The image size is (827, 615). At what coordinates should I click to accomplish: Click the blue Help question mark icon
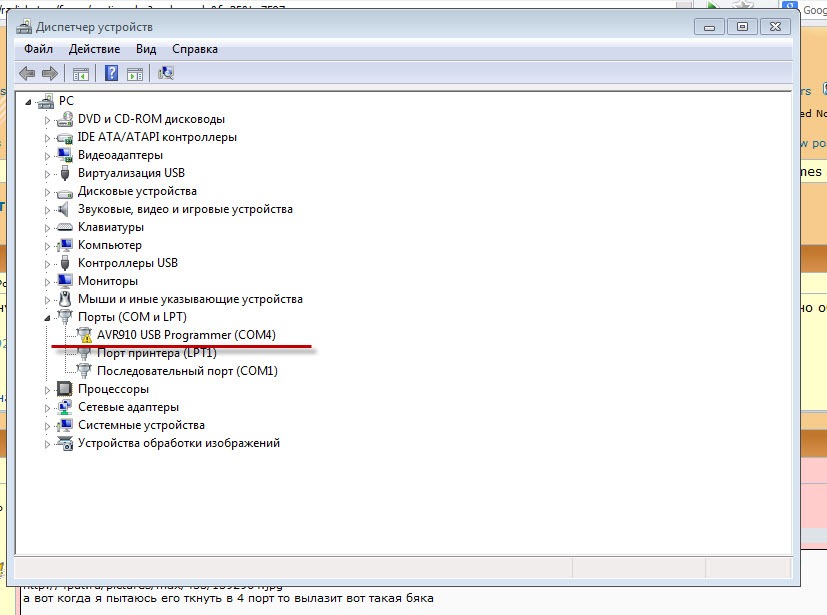point(111,73)
